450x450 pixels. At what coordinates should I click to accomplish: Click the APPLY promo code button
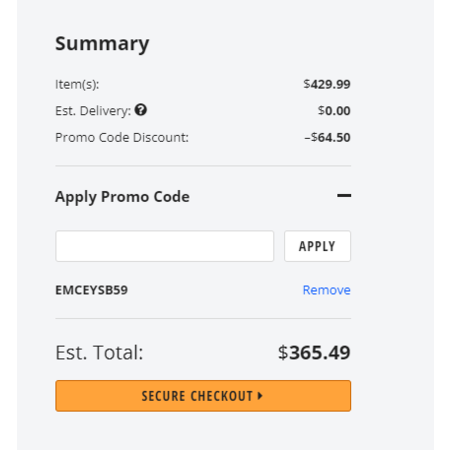pyautogui.click(x=317, y=246)
